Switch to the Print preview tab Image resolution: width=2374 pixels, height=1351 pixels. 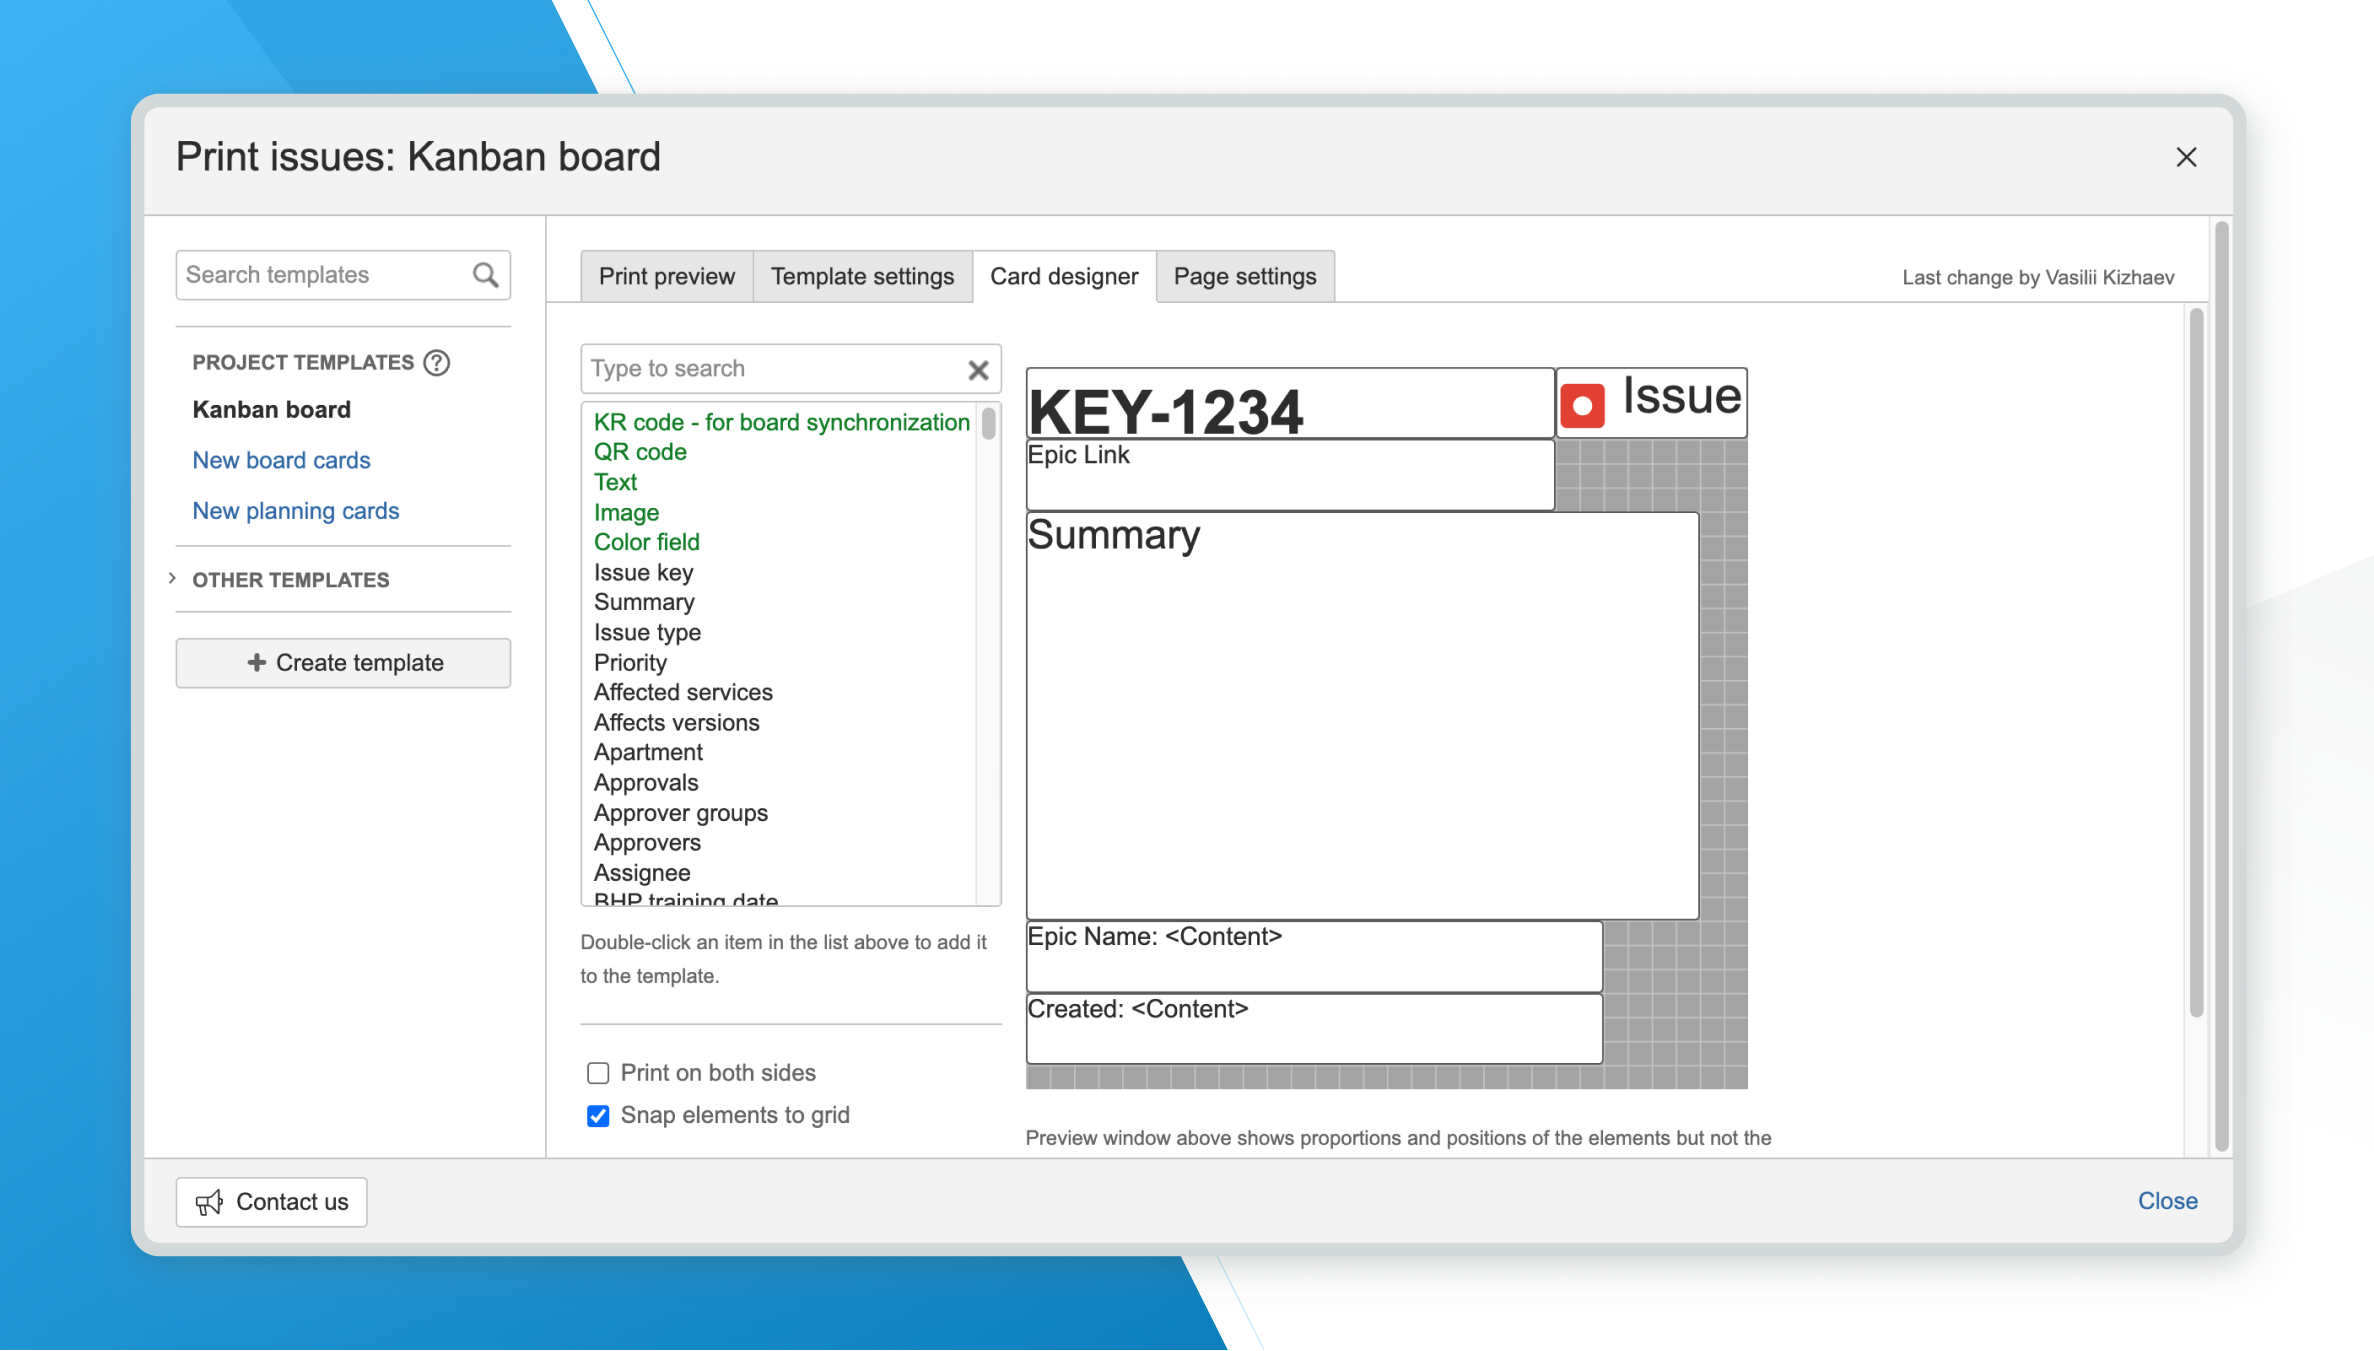pyautogui.click(x=666, y=276)
